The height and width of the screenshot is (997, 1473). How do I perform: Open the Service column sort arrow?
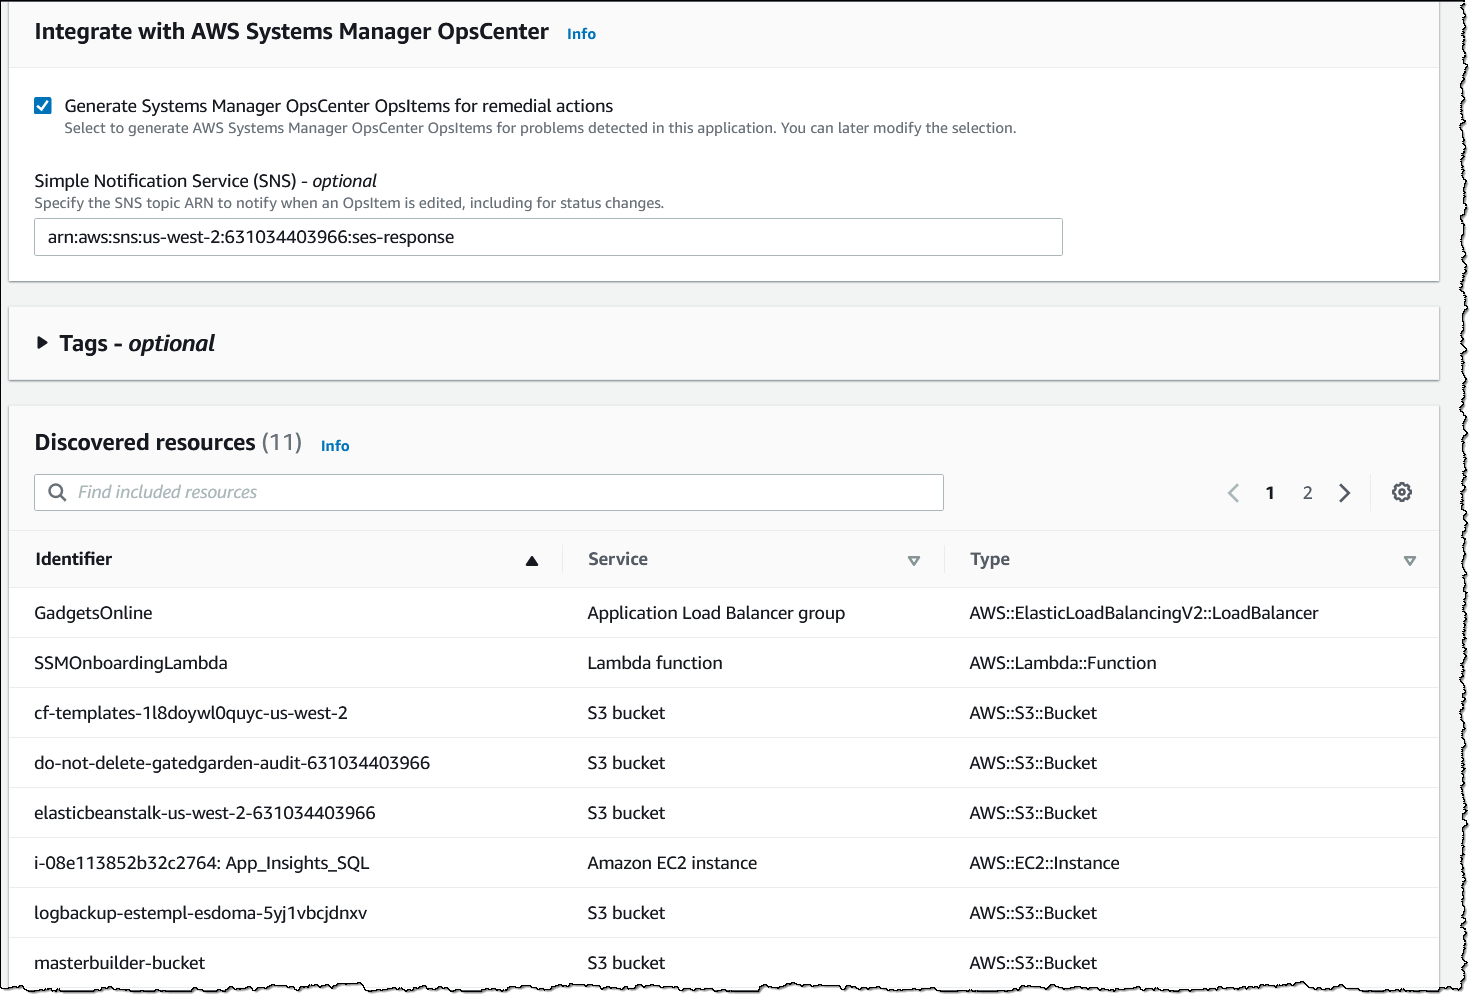(x=914, y=561)
